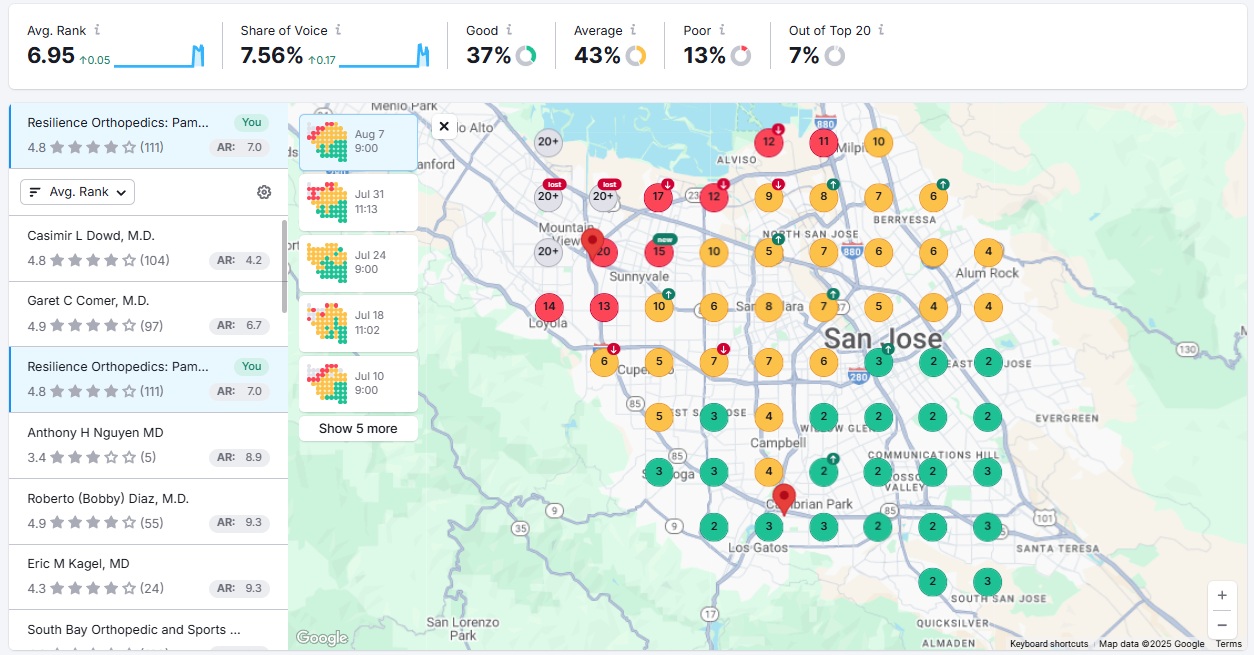This screenshot has width=1254, height=655.
Task: Open the competitor list settings gear
Action: click(264, 192)
